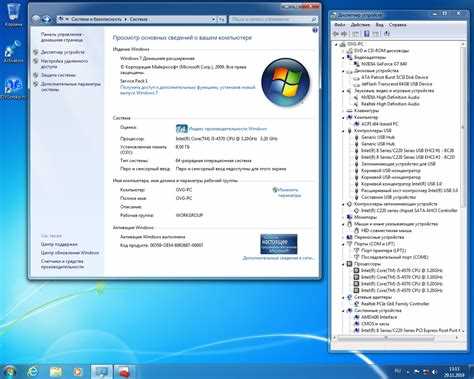Collapse Контроллеры USB node
Image resolution: width=474 pixels, height=379 pixels.
pos(343,131)
